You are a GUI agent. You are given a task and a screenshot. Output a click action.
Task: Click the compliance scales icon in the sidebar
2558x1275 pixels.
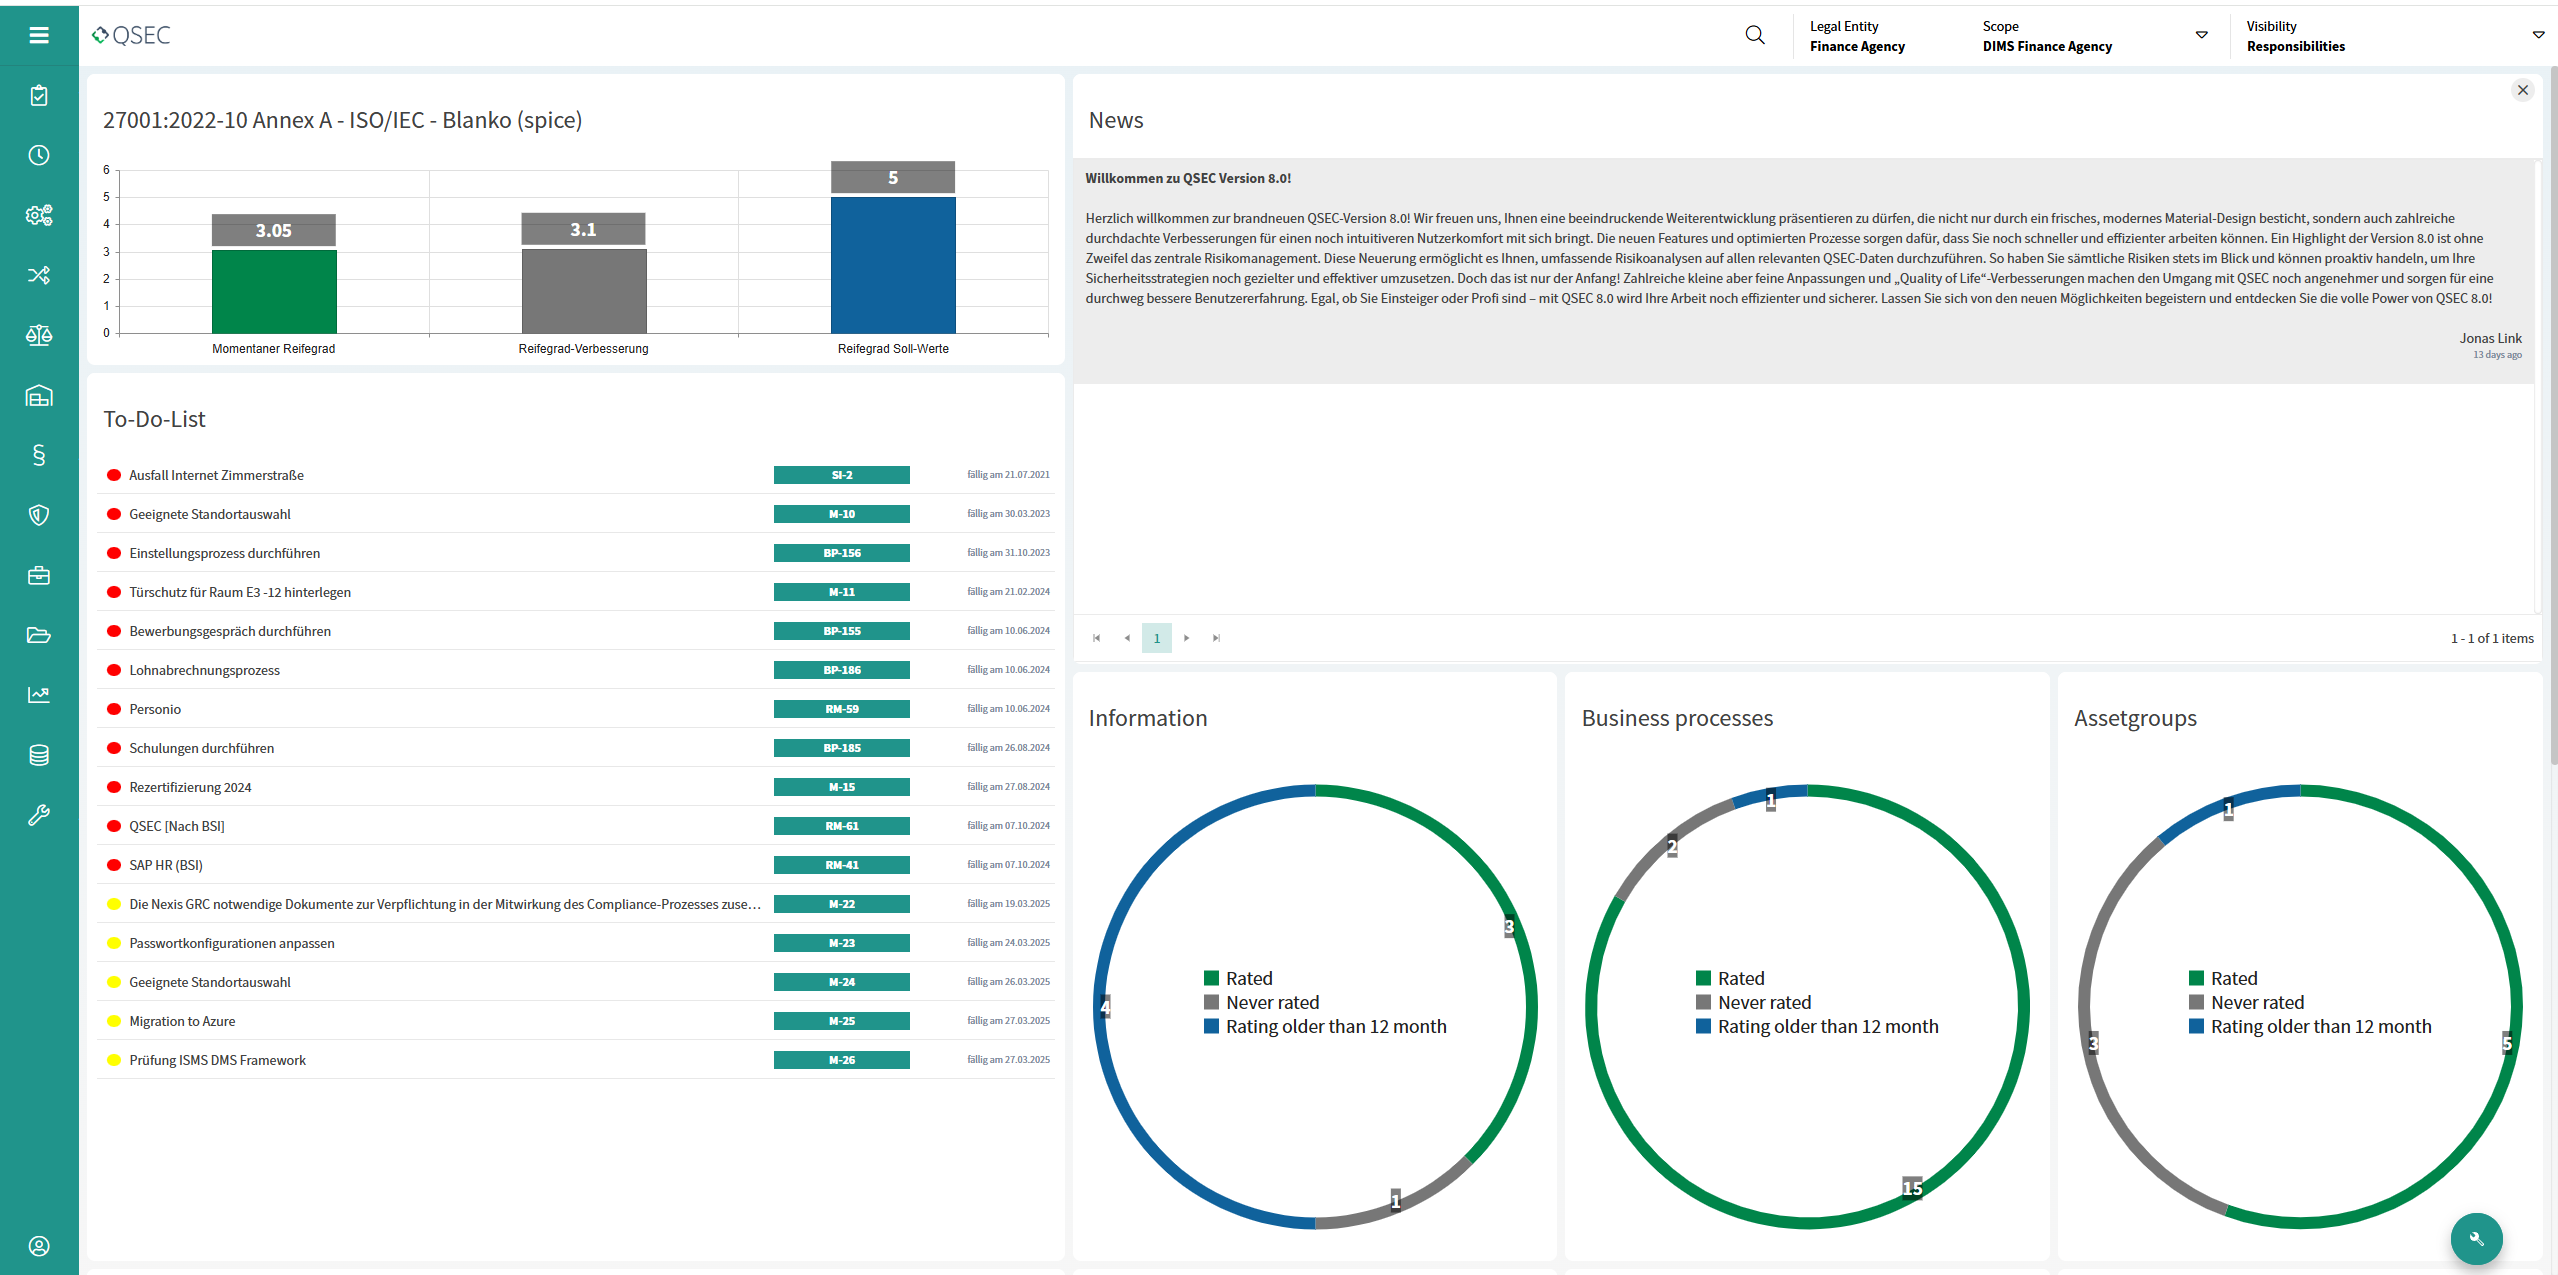point(39,335)
